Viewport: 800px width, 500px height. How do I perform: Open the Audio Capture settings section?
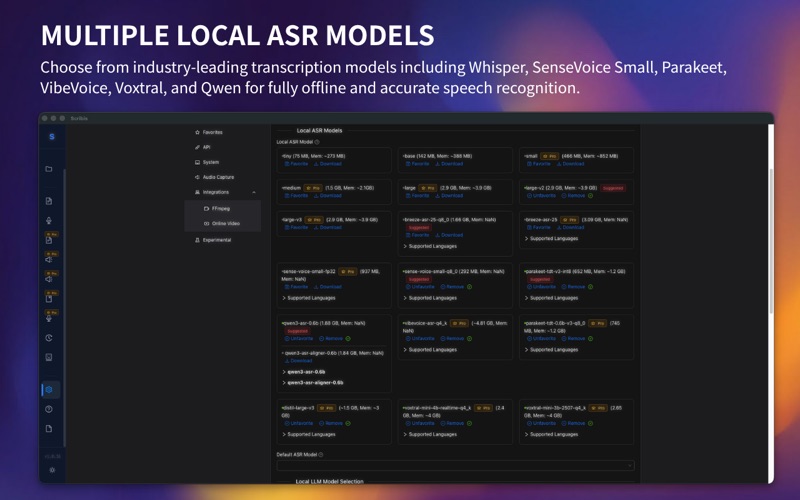214,177
